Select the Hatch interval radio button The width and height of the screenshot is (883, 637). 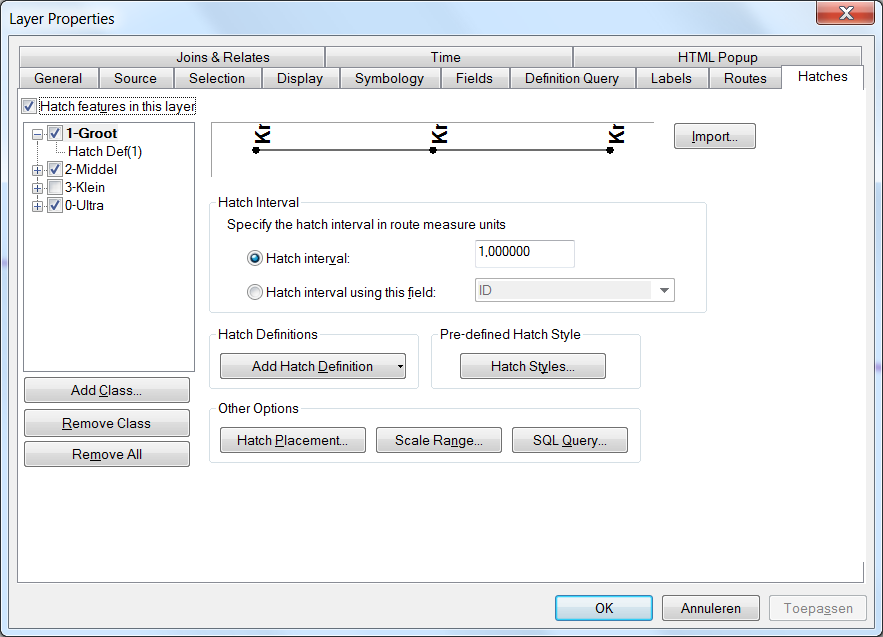255,258
